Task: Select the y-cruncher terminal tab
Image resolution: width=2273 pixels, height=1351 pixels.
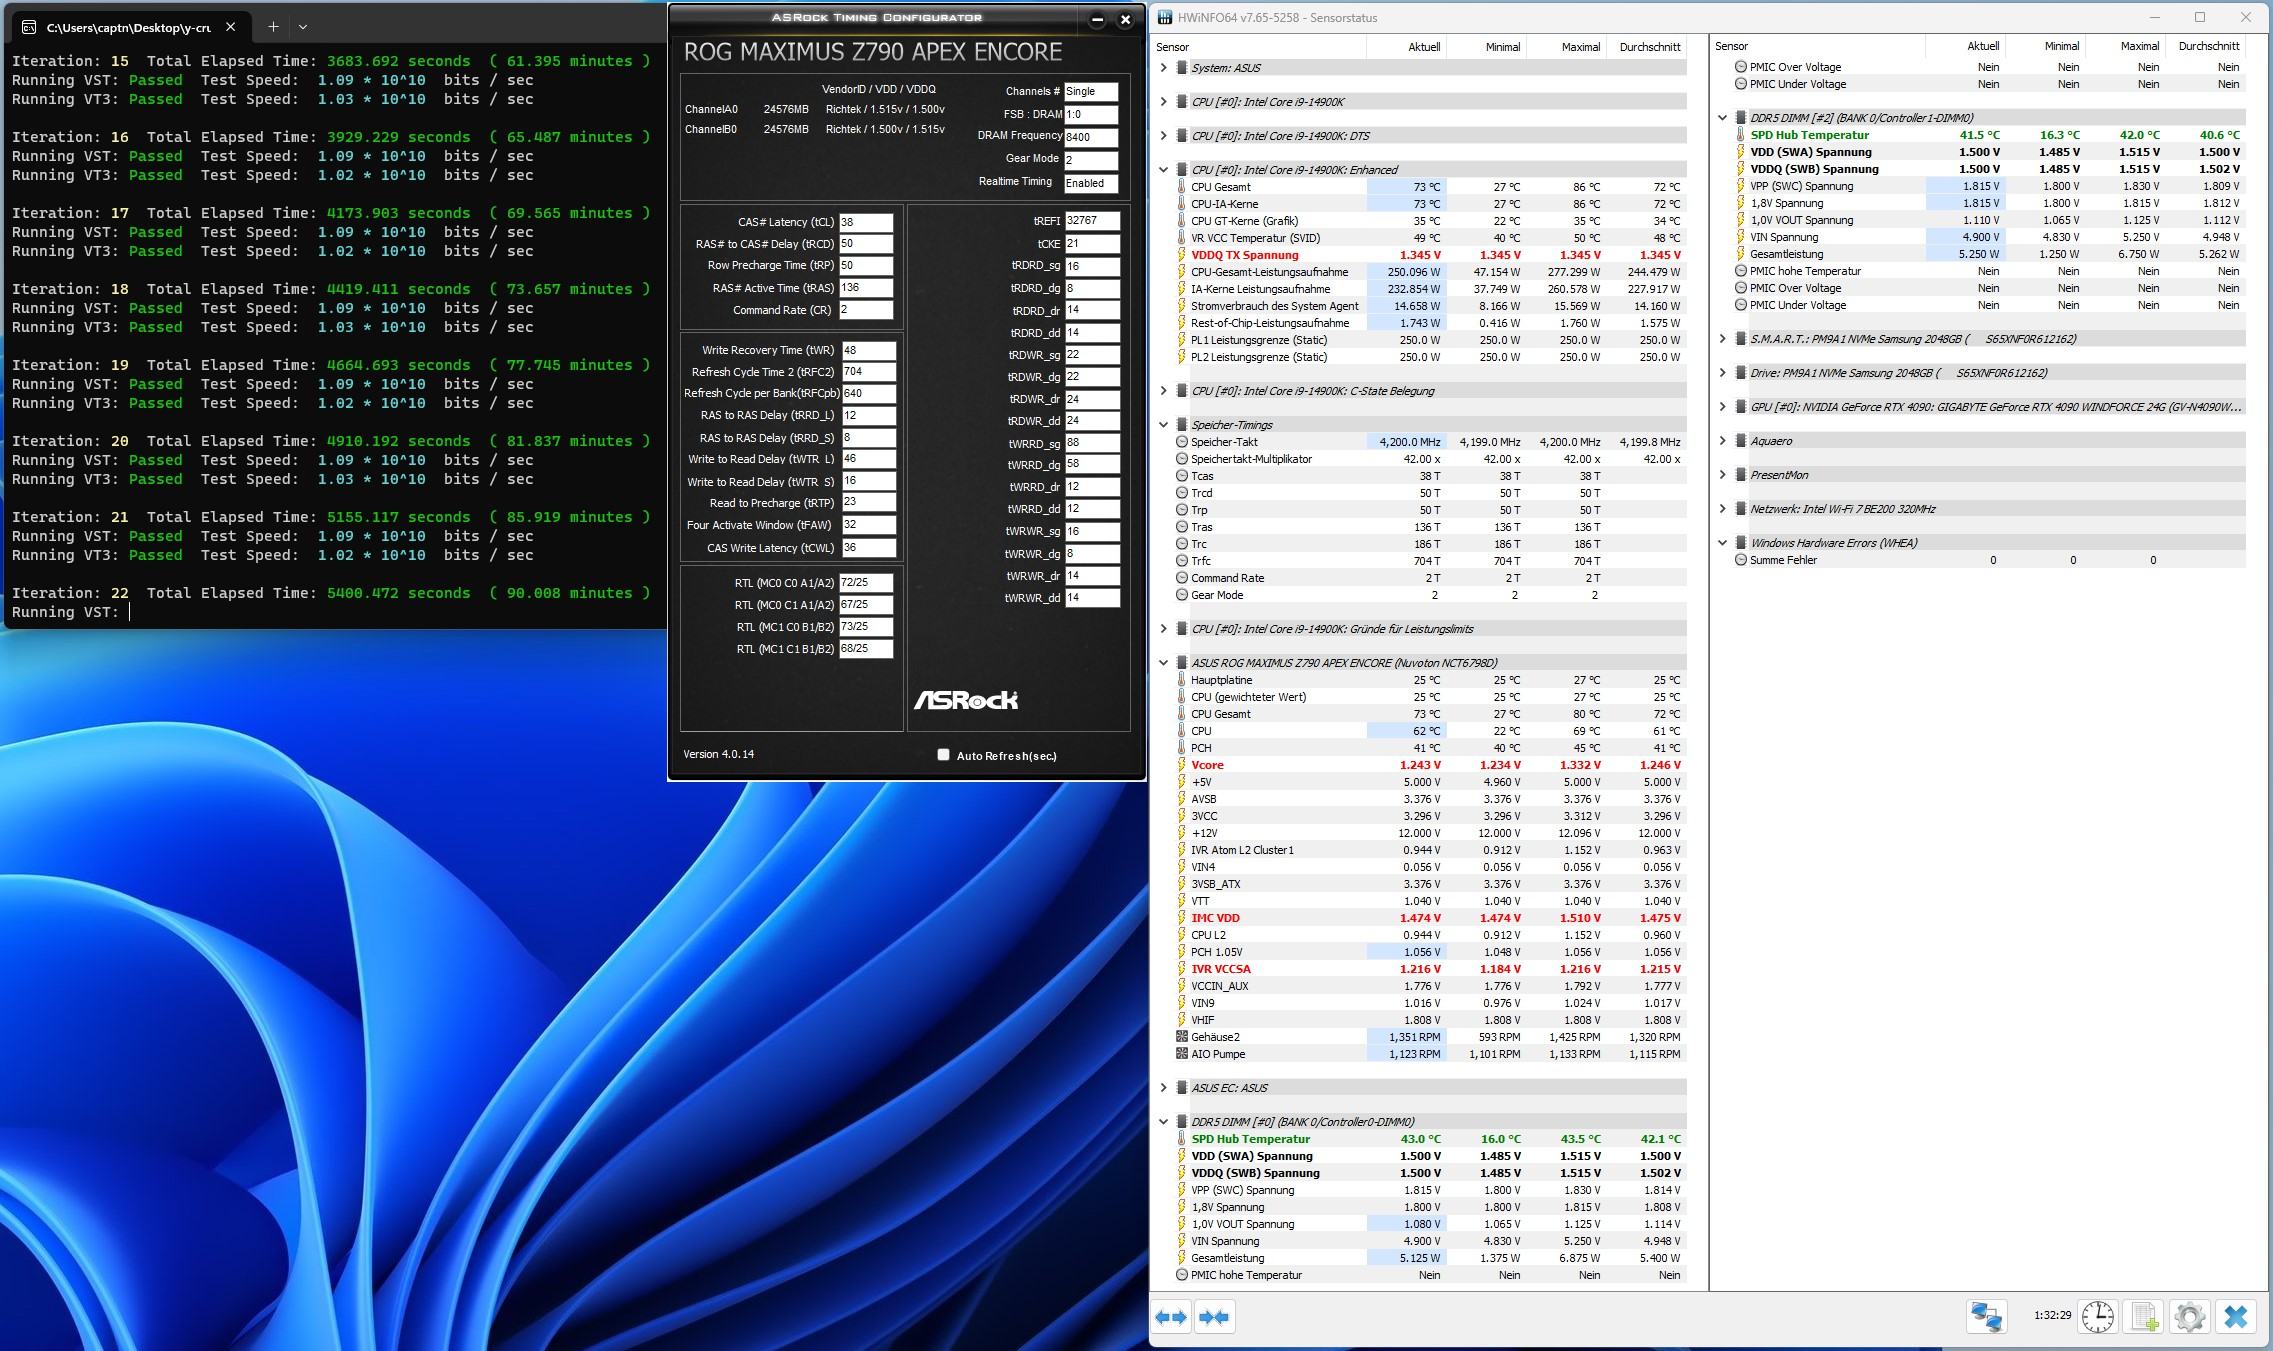Action: click(x=128, y=27)
